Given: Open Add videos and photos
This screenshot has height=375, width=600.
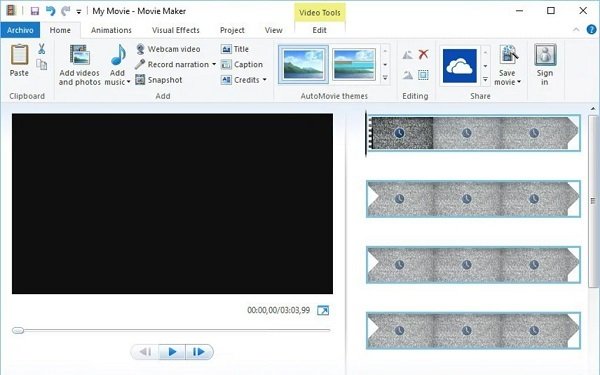Looking at the screenshot, I should 80,65.
